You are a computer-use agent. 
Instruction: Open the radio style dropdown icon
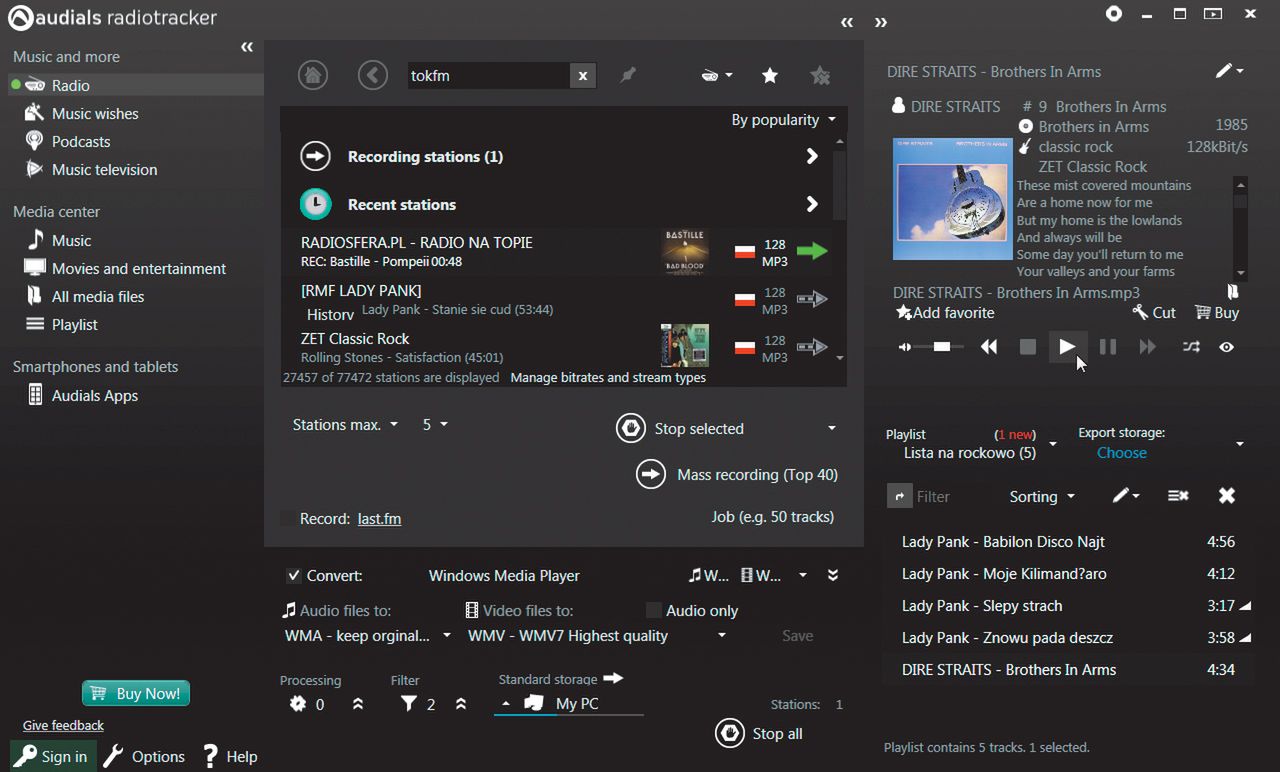coord(717,75)
